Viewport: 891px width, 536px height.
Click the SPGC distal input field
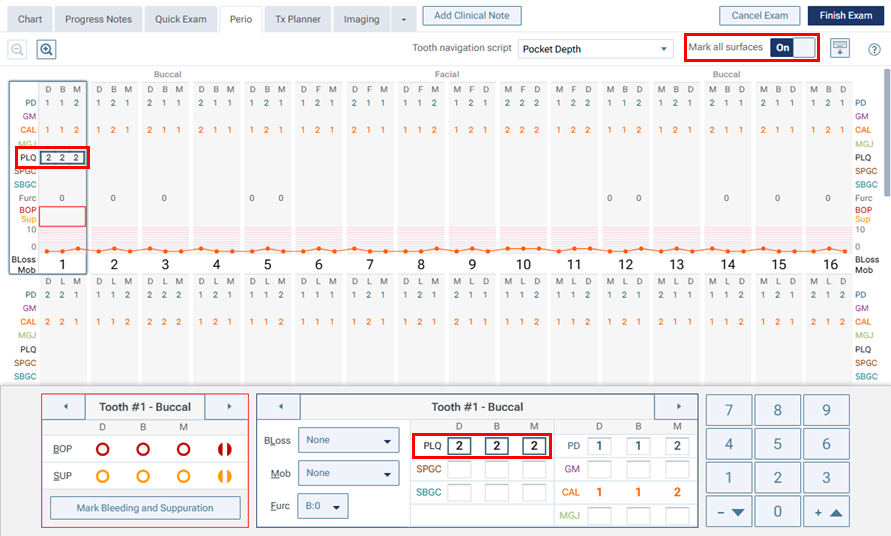[x=459, y=469]
